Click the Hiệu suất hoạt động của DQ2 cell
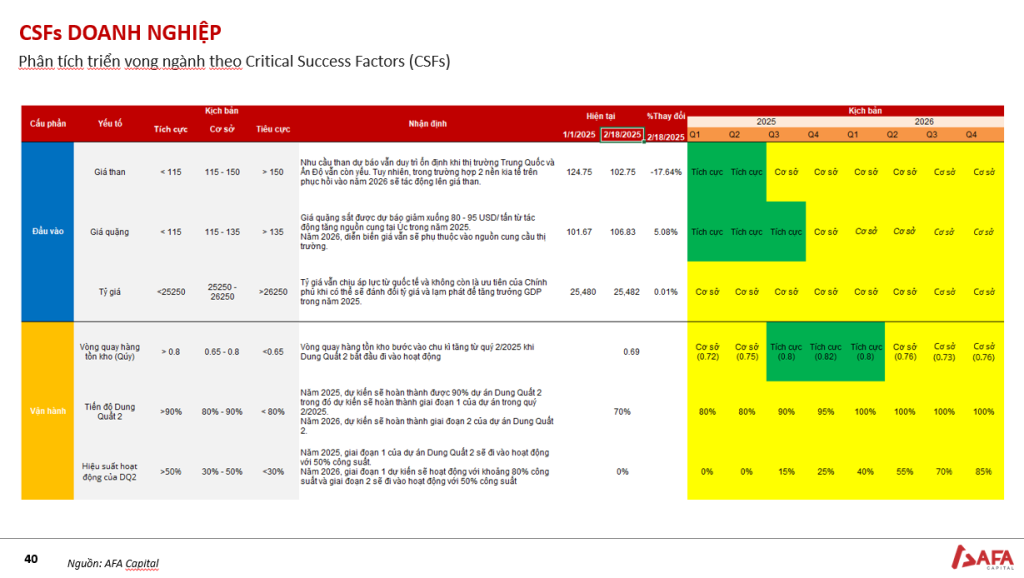1024x578 pixels. pyautogui.click(x=110, y=472)
